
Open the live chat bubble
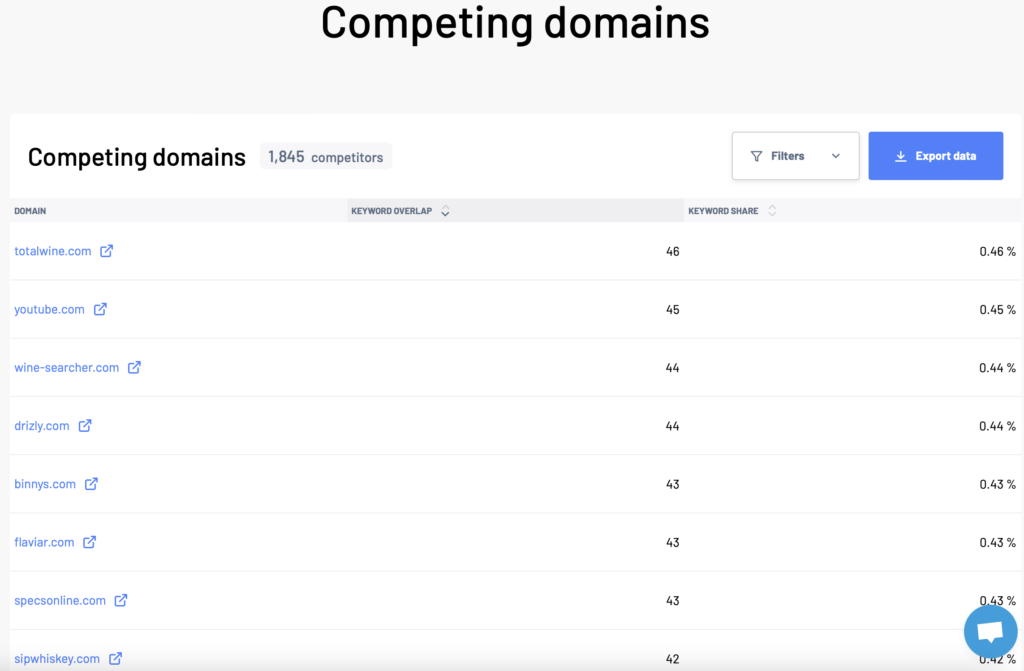(990, 631)
